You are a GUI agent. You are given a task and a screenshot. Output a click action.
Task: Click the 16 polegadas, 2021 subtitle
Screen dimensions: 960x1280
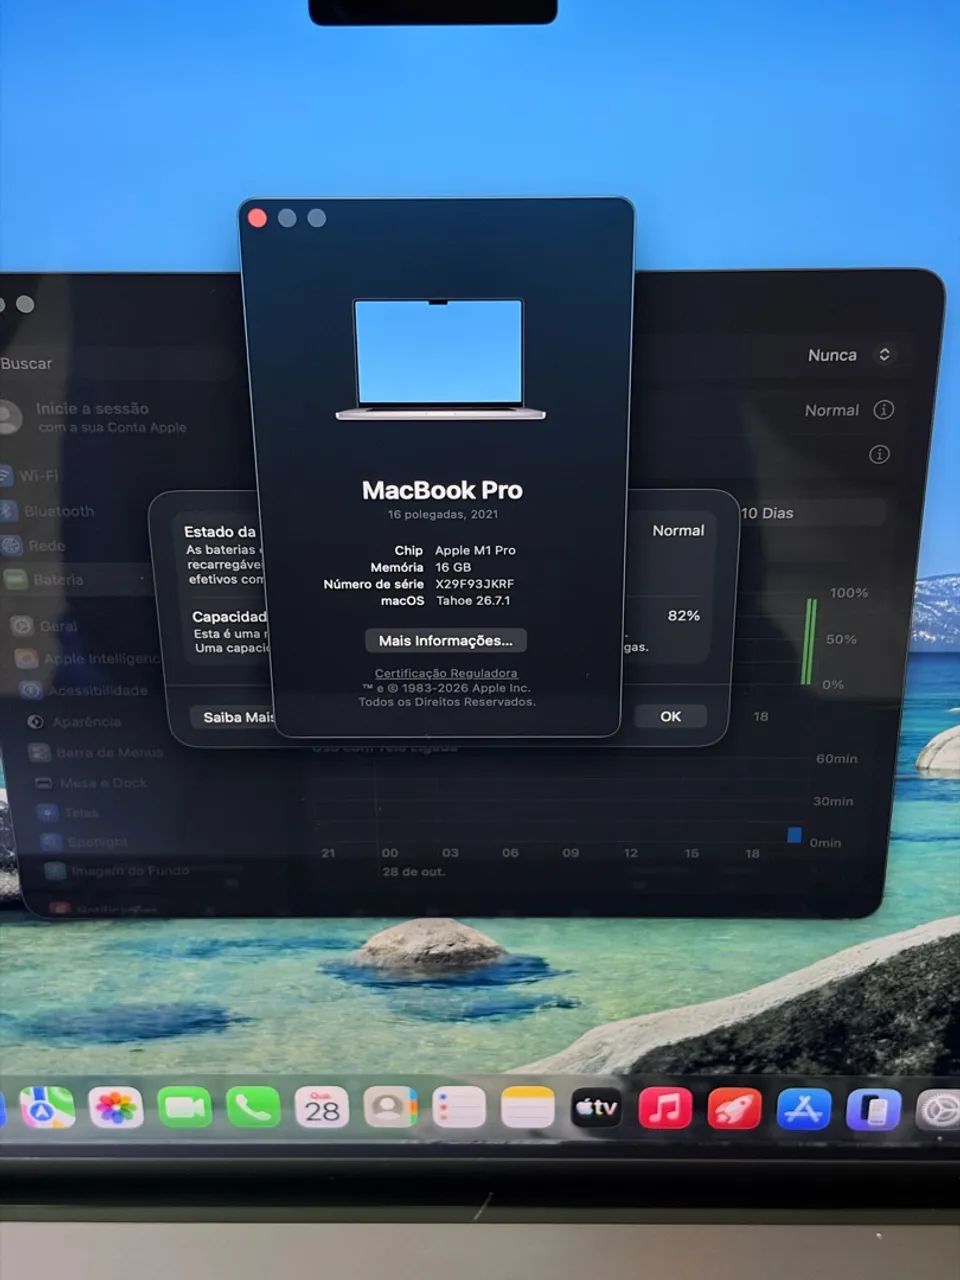[x=443, y=514]
